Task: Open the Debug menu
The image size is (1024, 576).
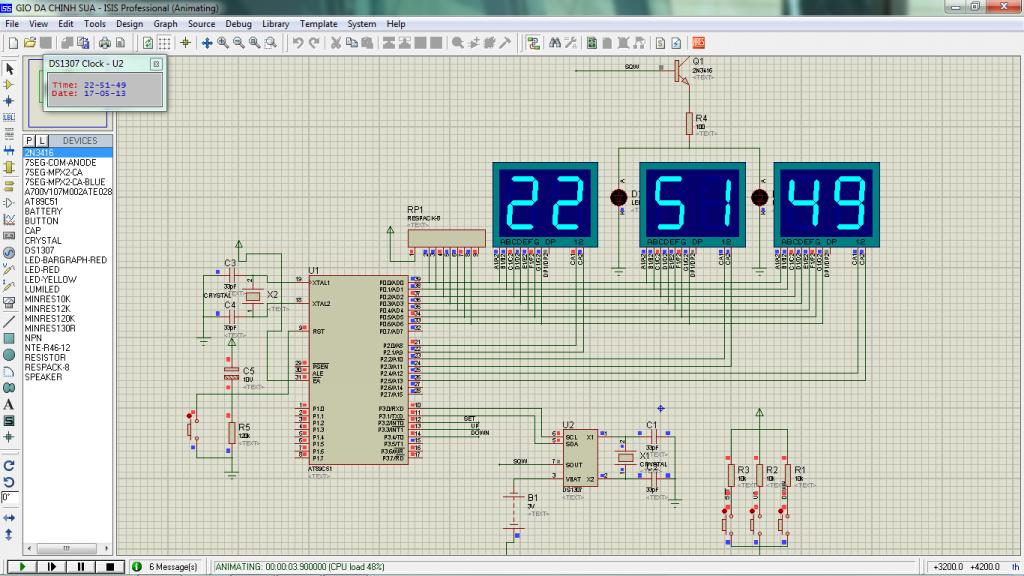Action: tap(238, 23)
